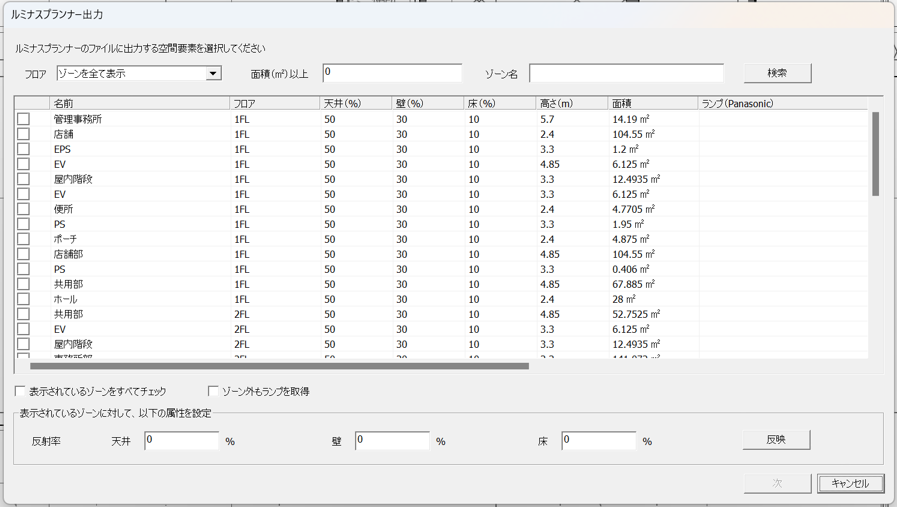Screen dimensions: 897x507
Task: Select the EPS row checkbox
Action: coord(23,149)
